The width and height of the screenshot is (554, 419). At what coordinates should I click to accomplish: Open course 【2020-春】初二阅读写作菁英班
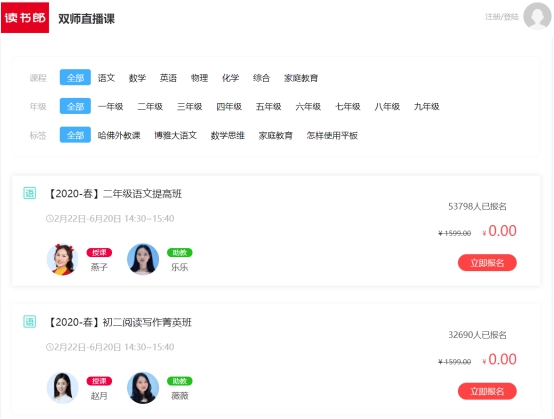pyautogui.click(x=119, y=322)
